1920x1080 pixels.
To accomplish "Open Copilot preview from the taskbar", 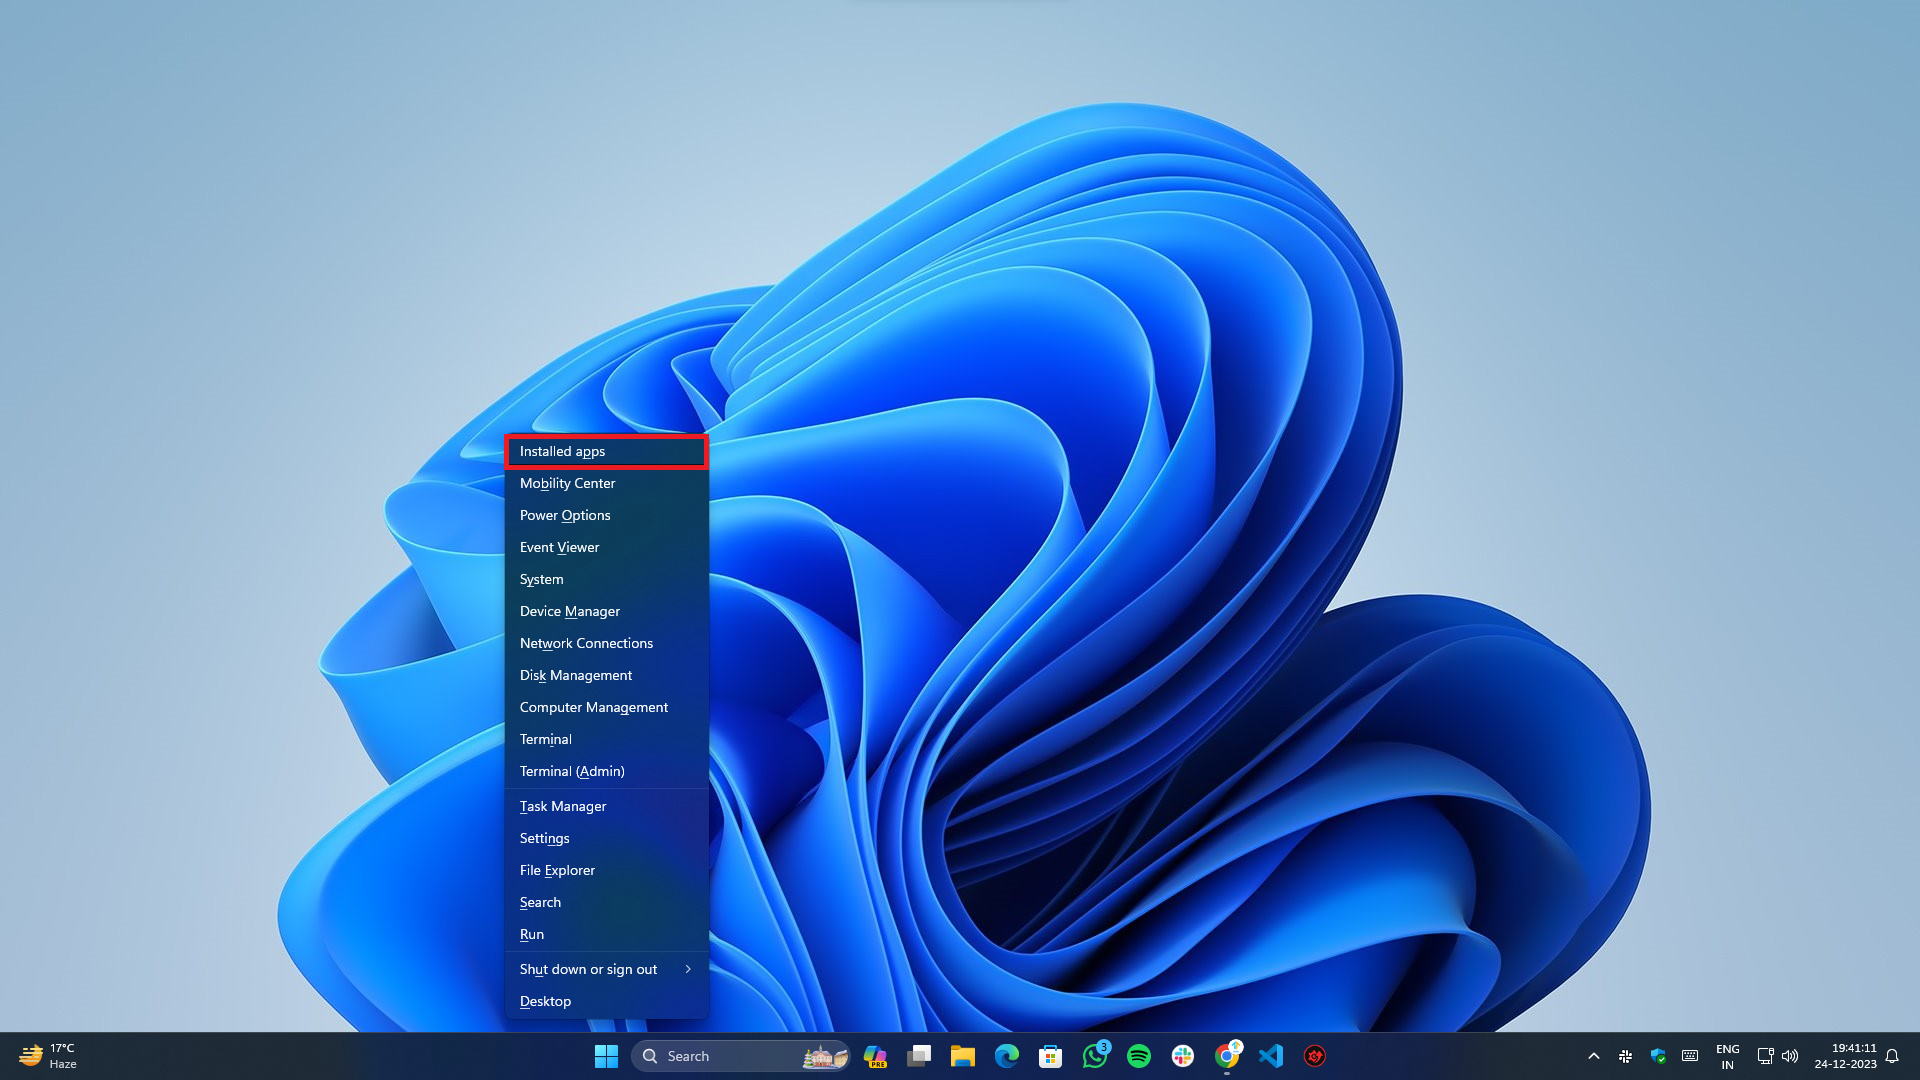I will point(875,1056).
